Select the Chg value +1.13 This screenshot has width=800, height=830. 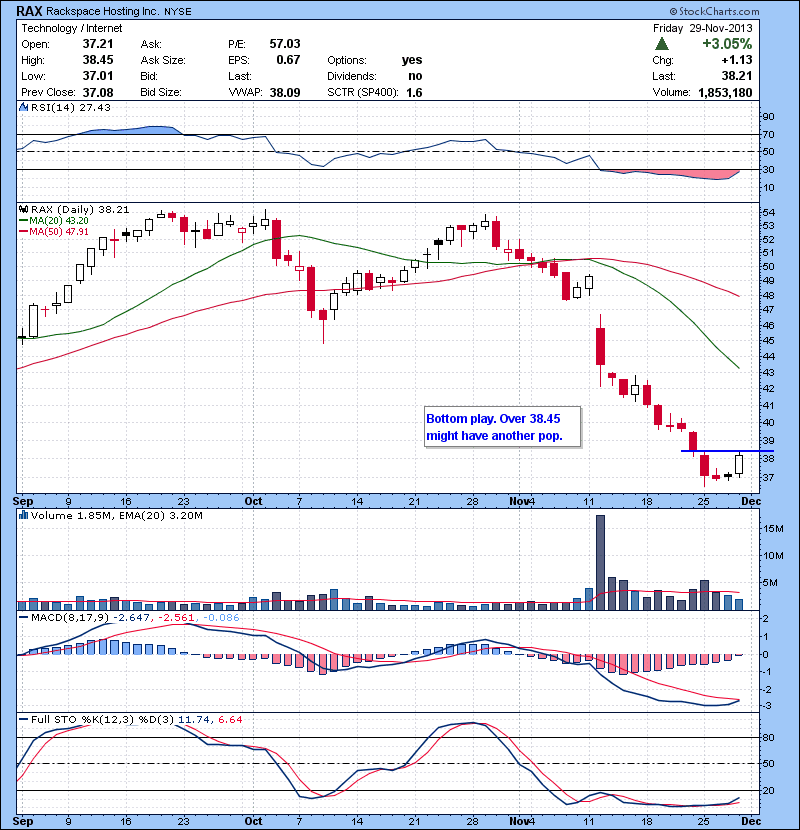click(737, 60)
